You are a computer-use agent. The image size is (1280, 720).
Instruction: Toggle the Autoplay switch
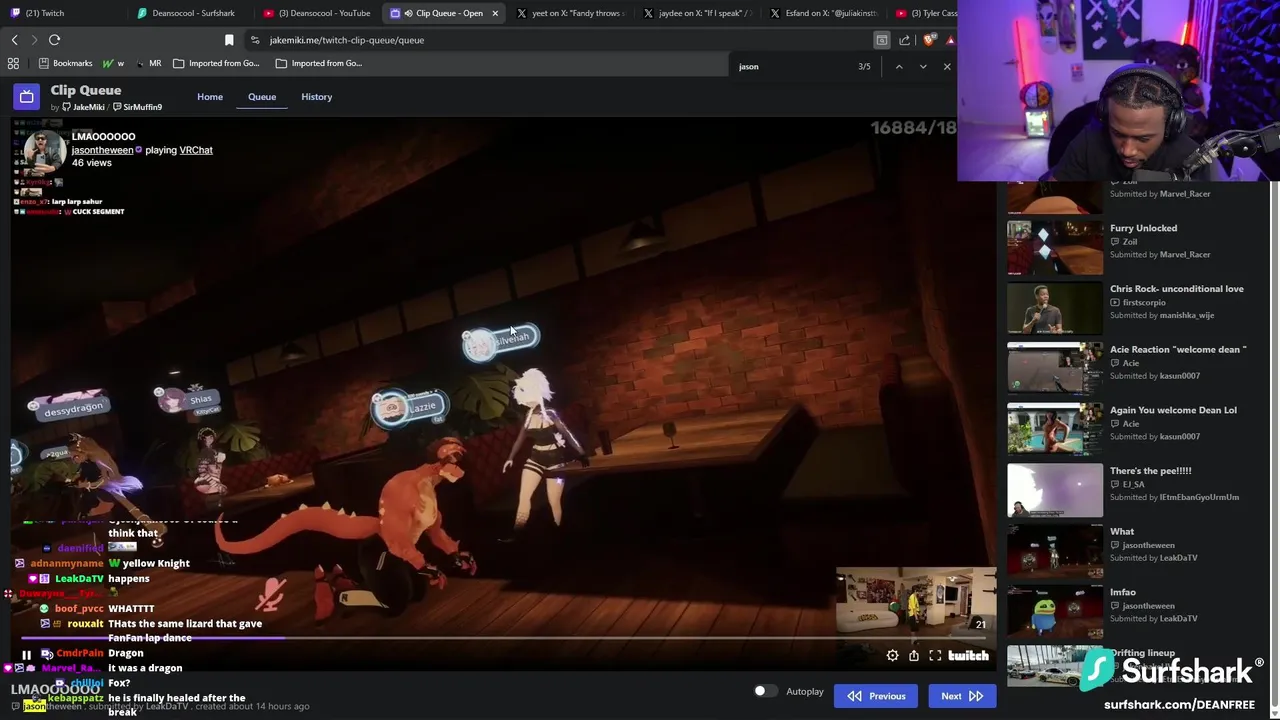click(765, 691)
